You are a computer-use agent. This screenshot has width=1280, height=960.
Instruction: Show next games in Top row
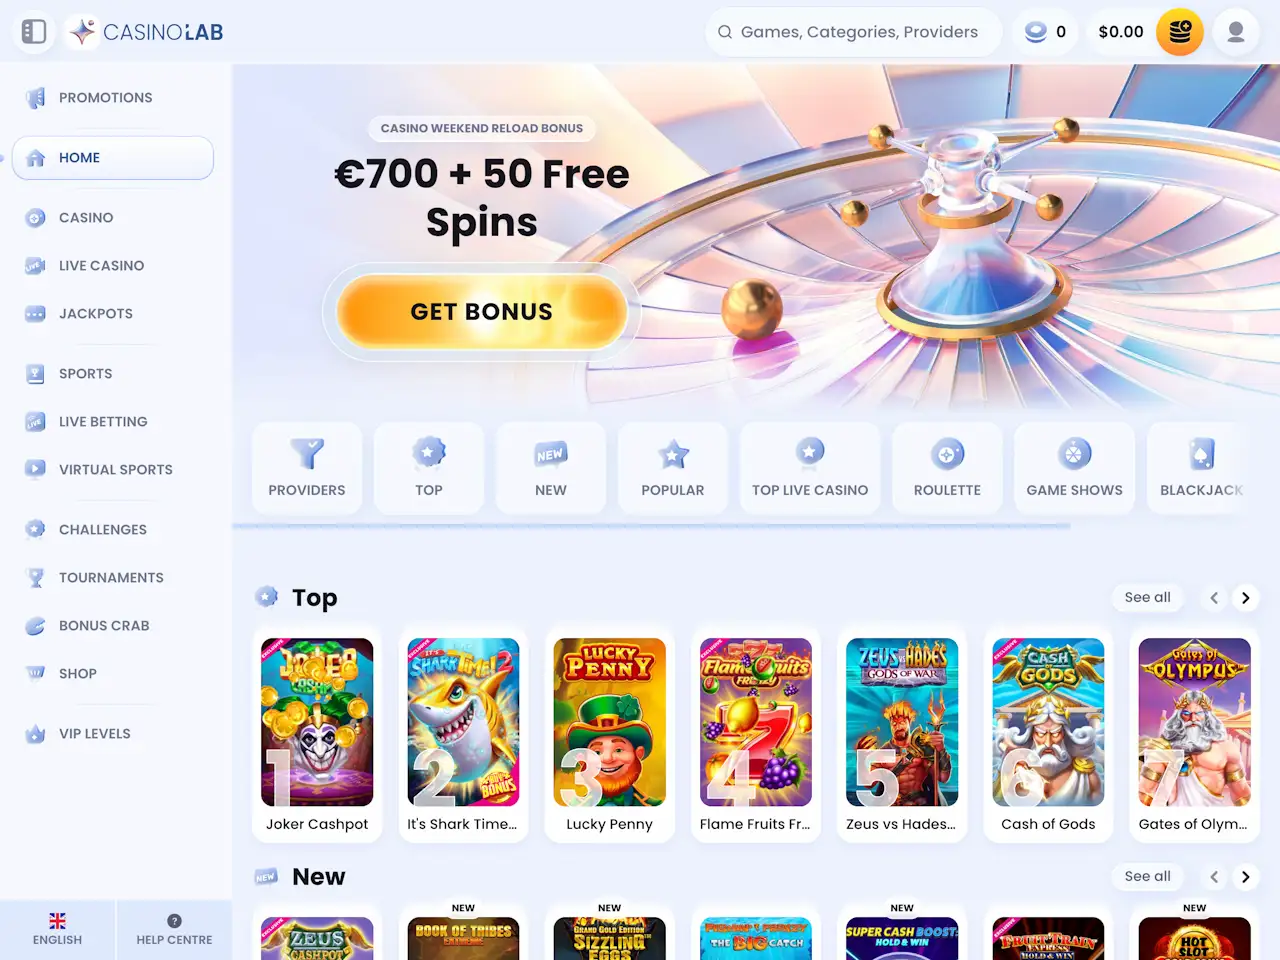click(x=1245, y=598)
